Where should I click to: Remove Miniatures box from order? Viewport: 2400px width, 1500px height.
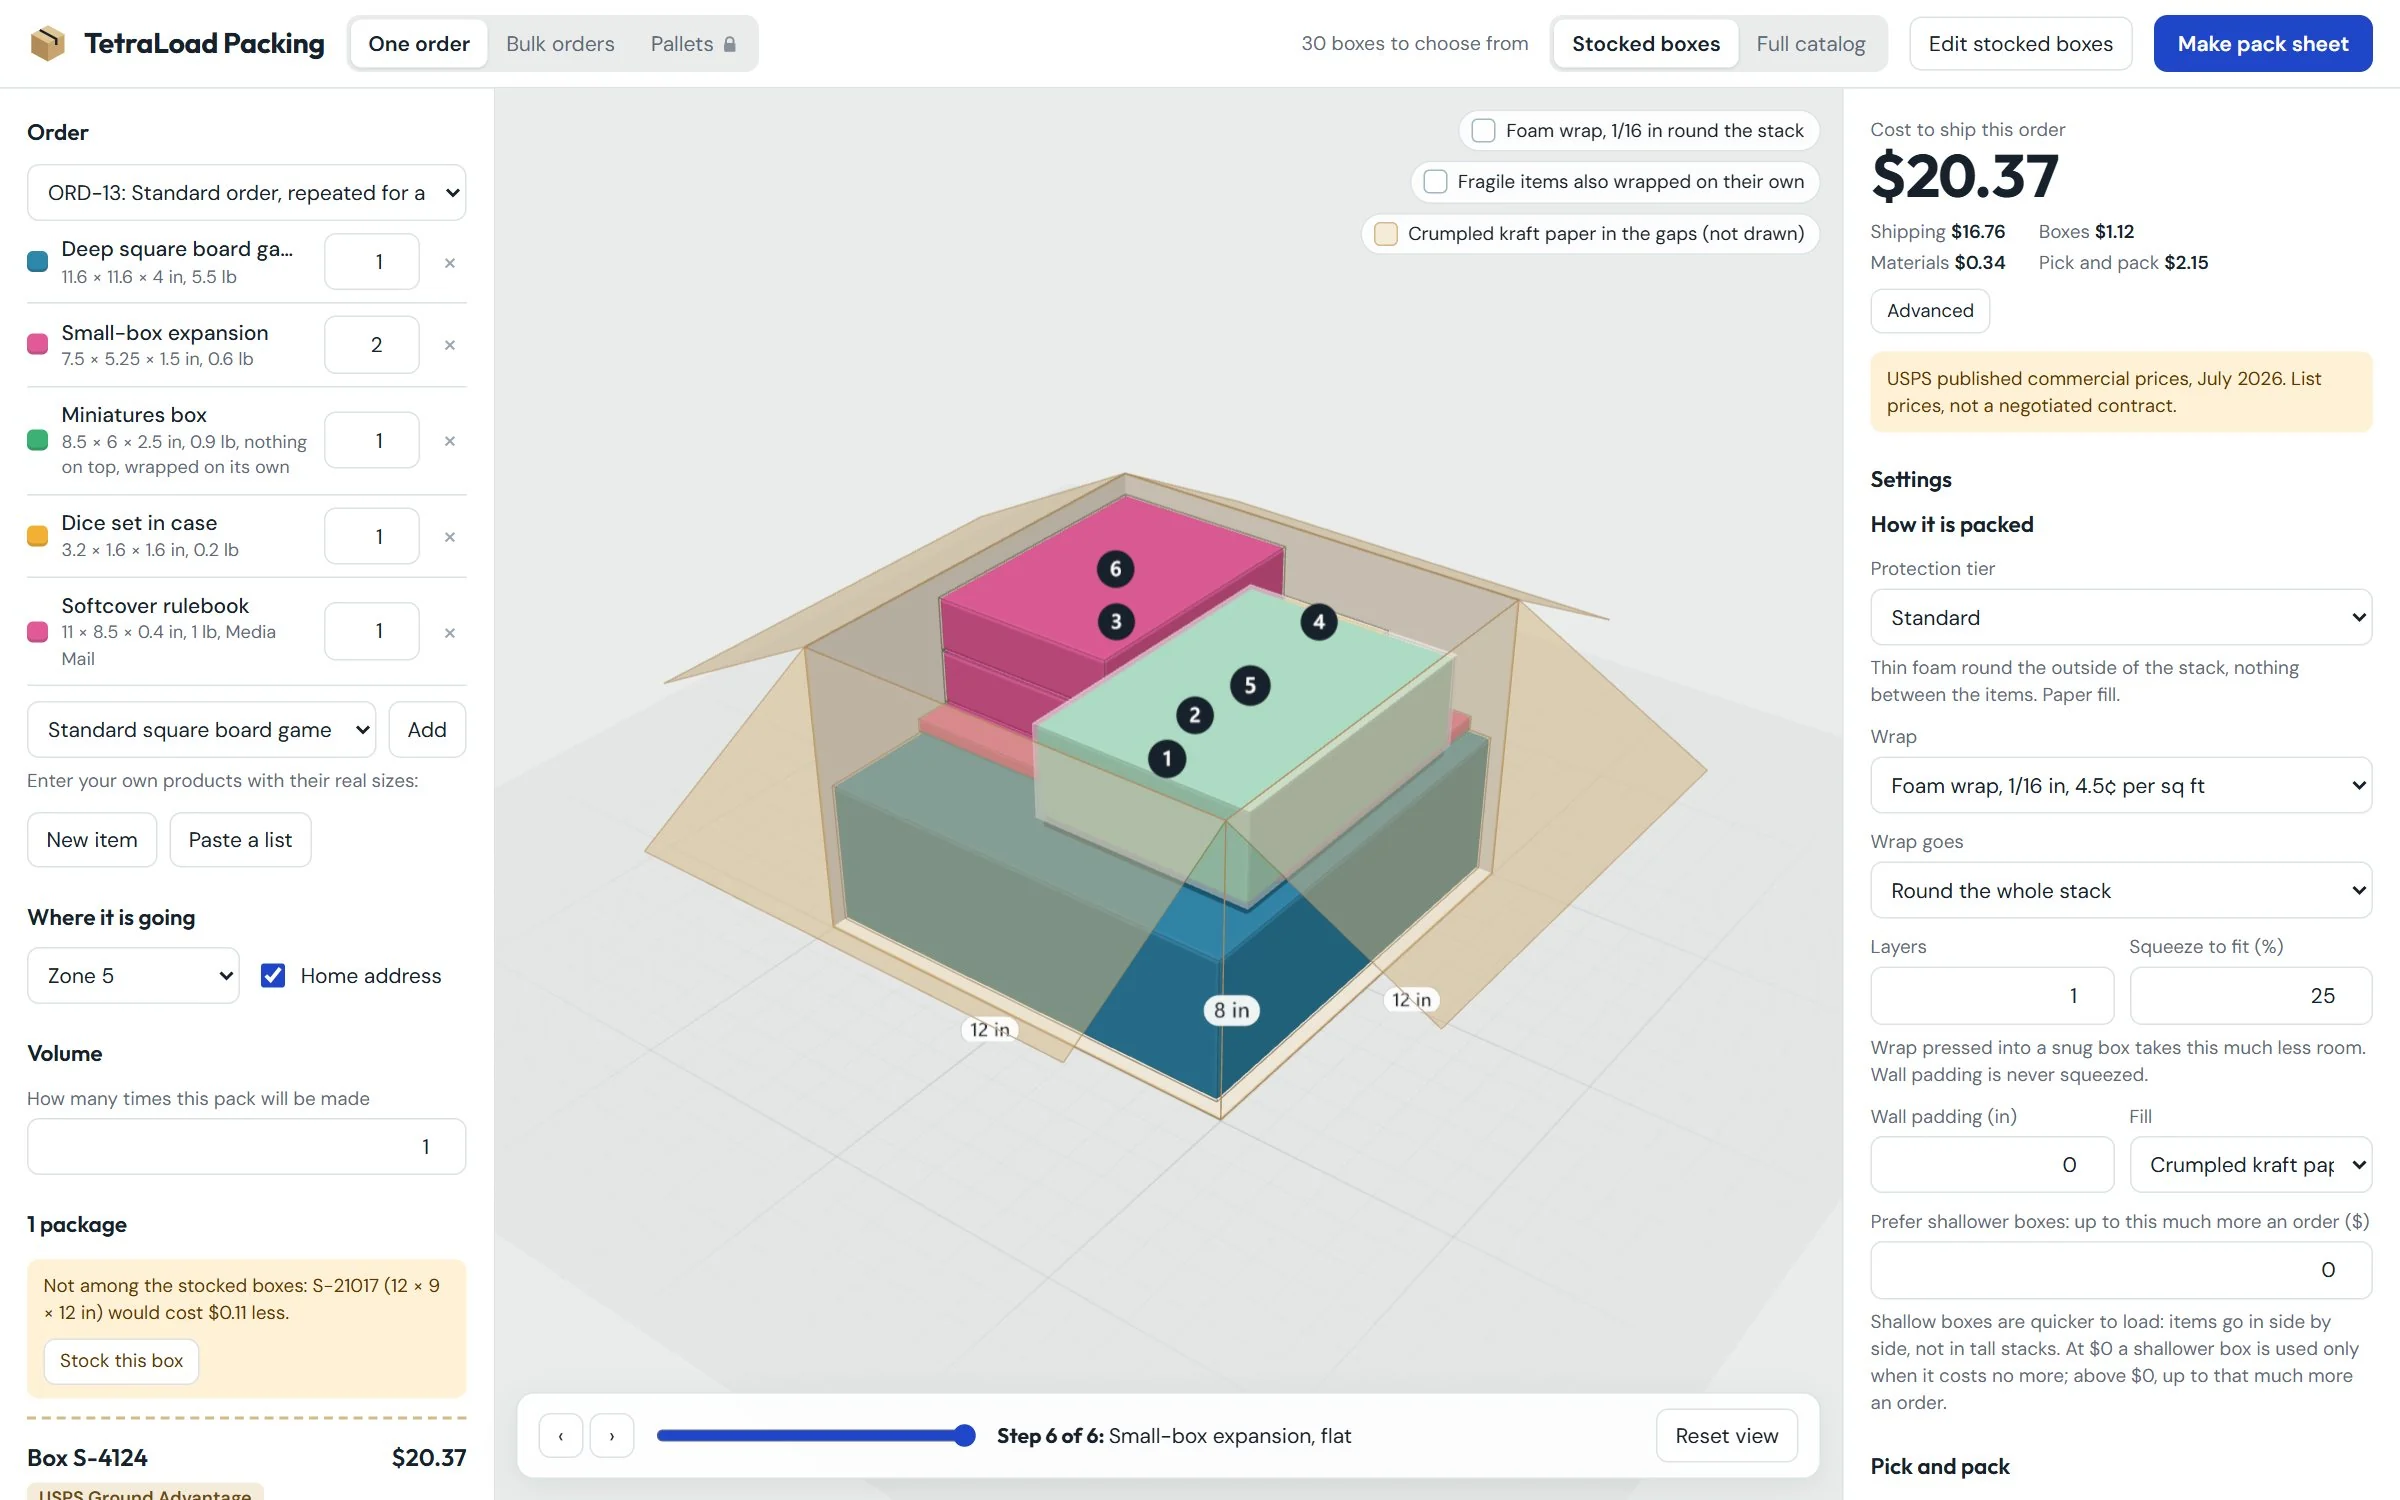(x=450, y=441)
